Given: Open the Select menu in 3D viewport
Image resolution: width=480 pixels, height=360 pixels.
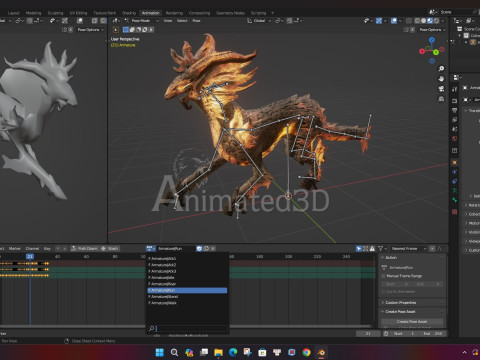Looking at the screenshot, I should tap(182, 21).
